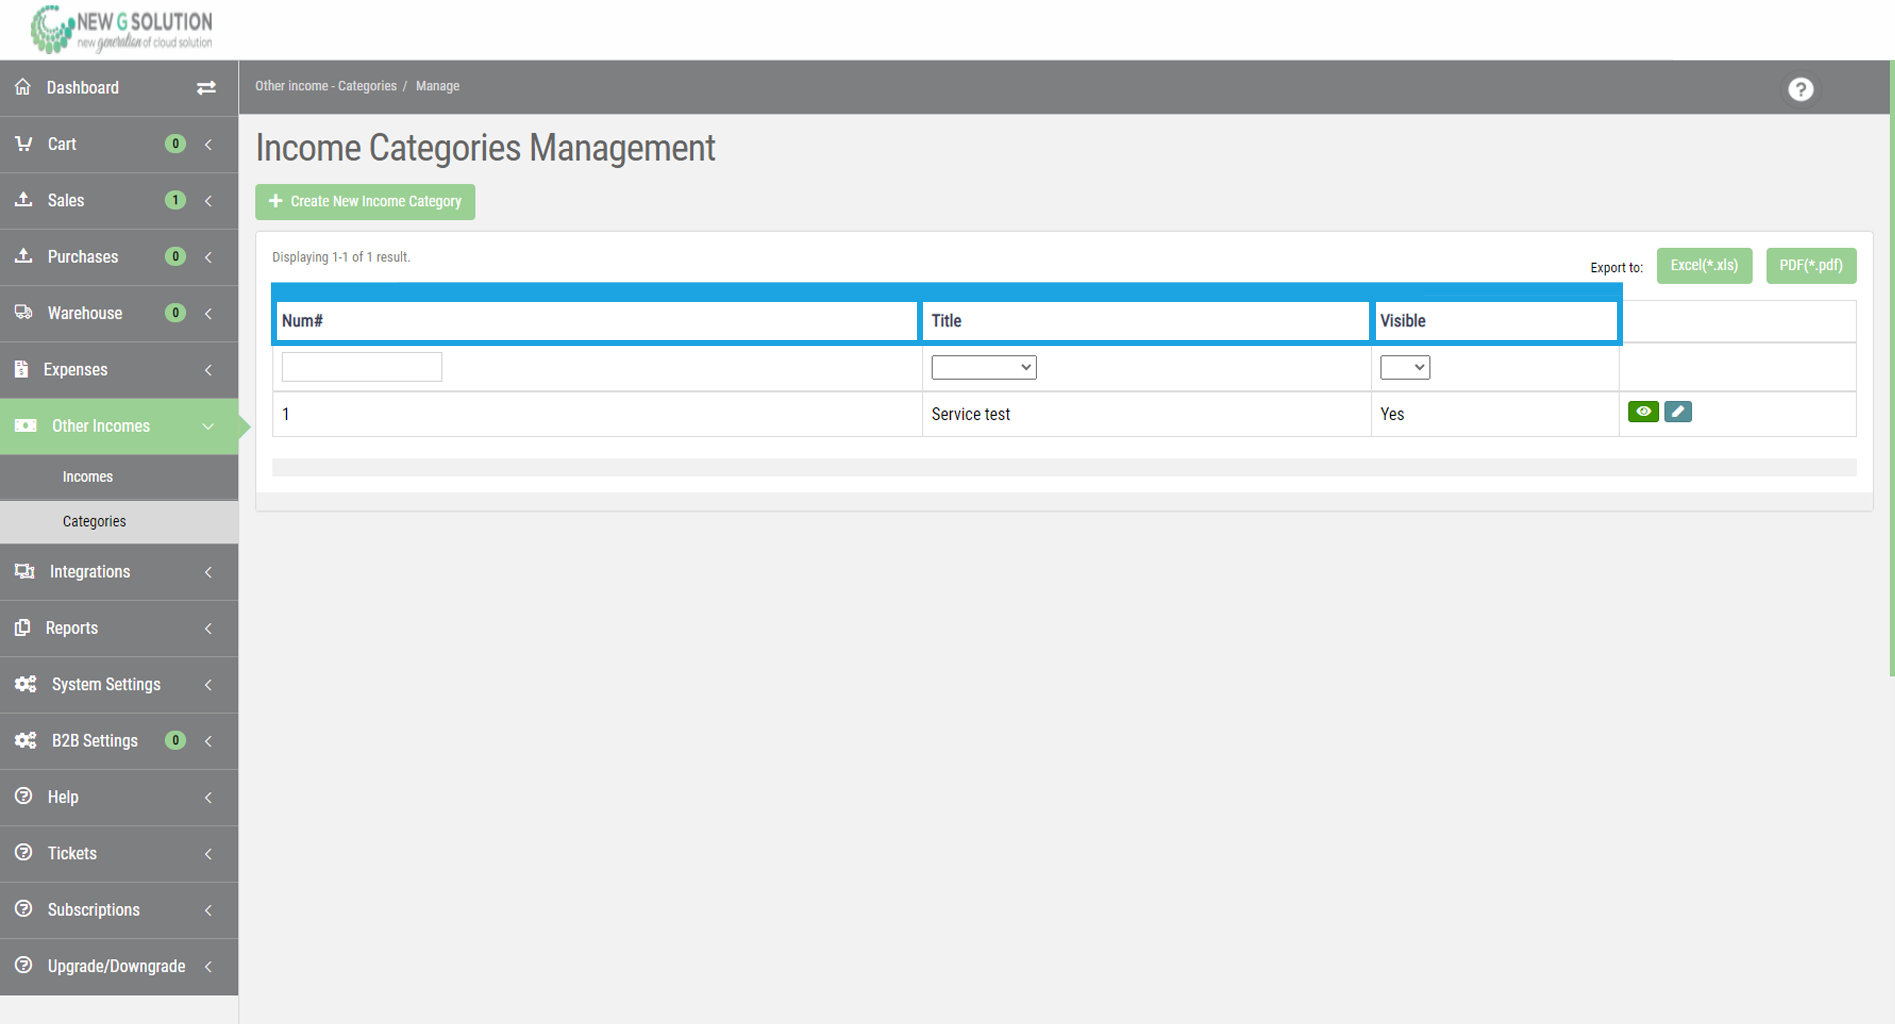This screenshot has width=1895, height=1024.
Task: Select the Expenses receipt icon
Action: [23, 369]
